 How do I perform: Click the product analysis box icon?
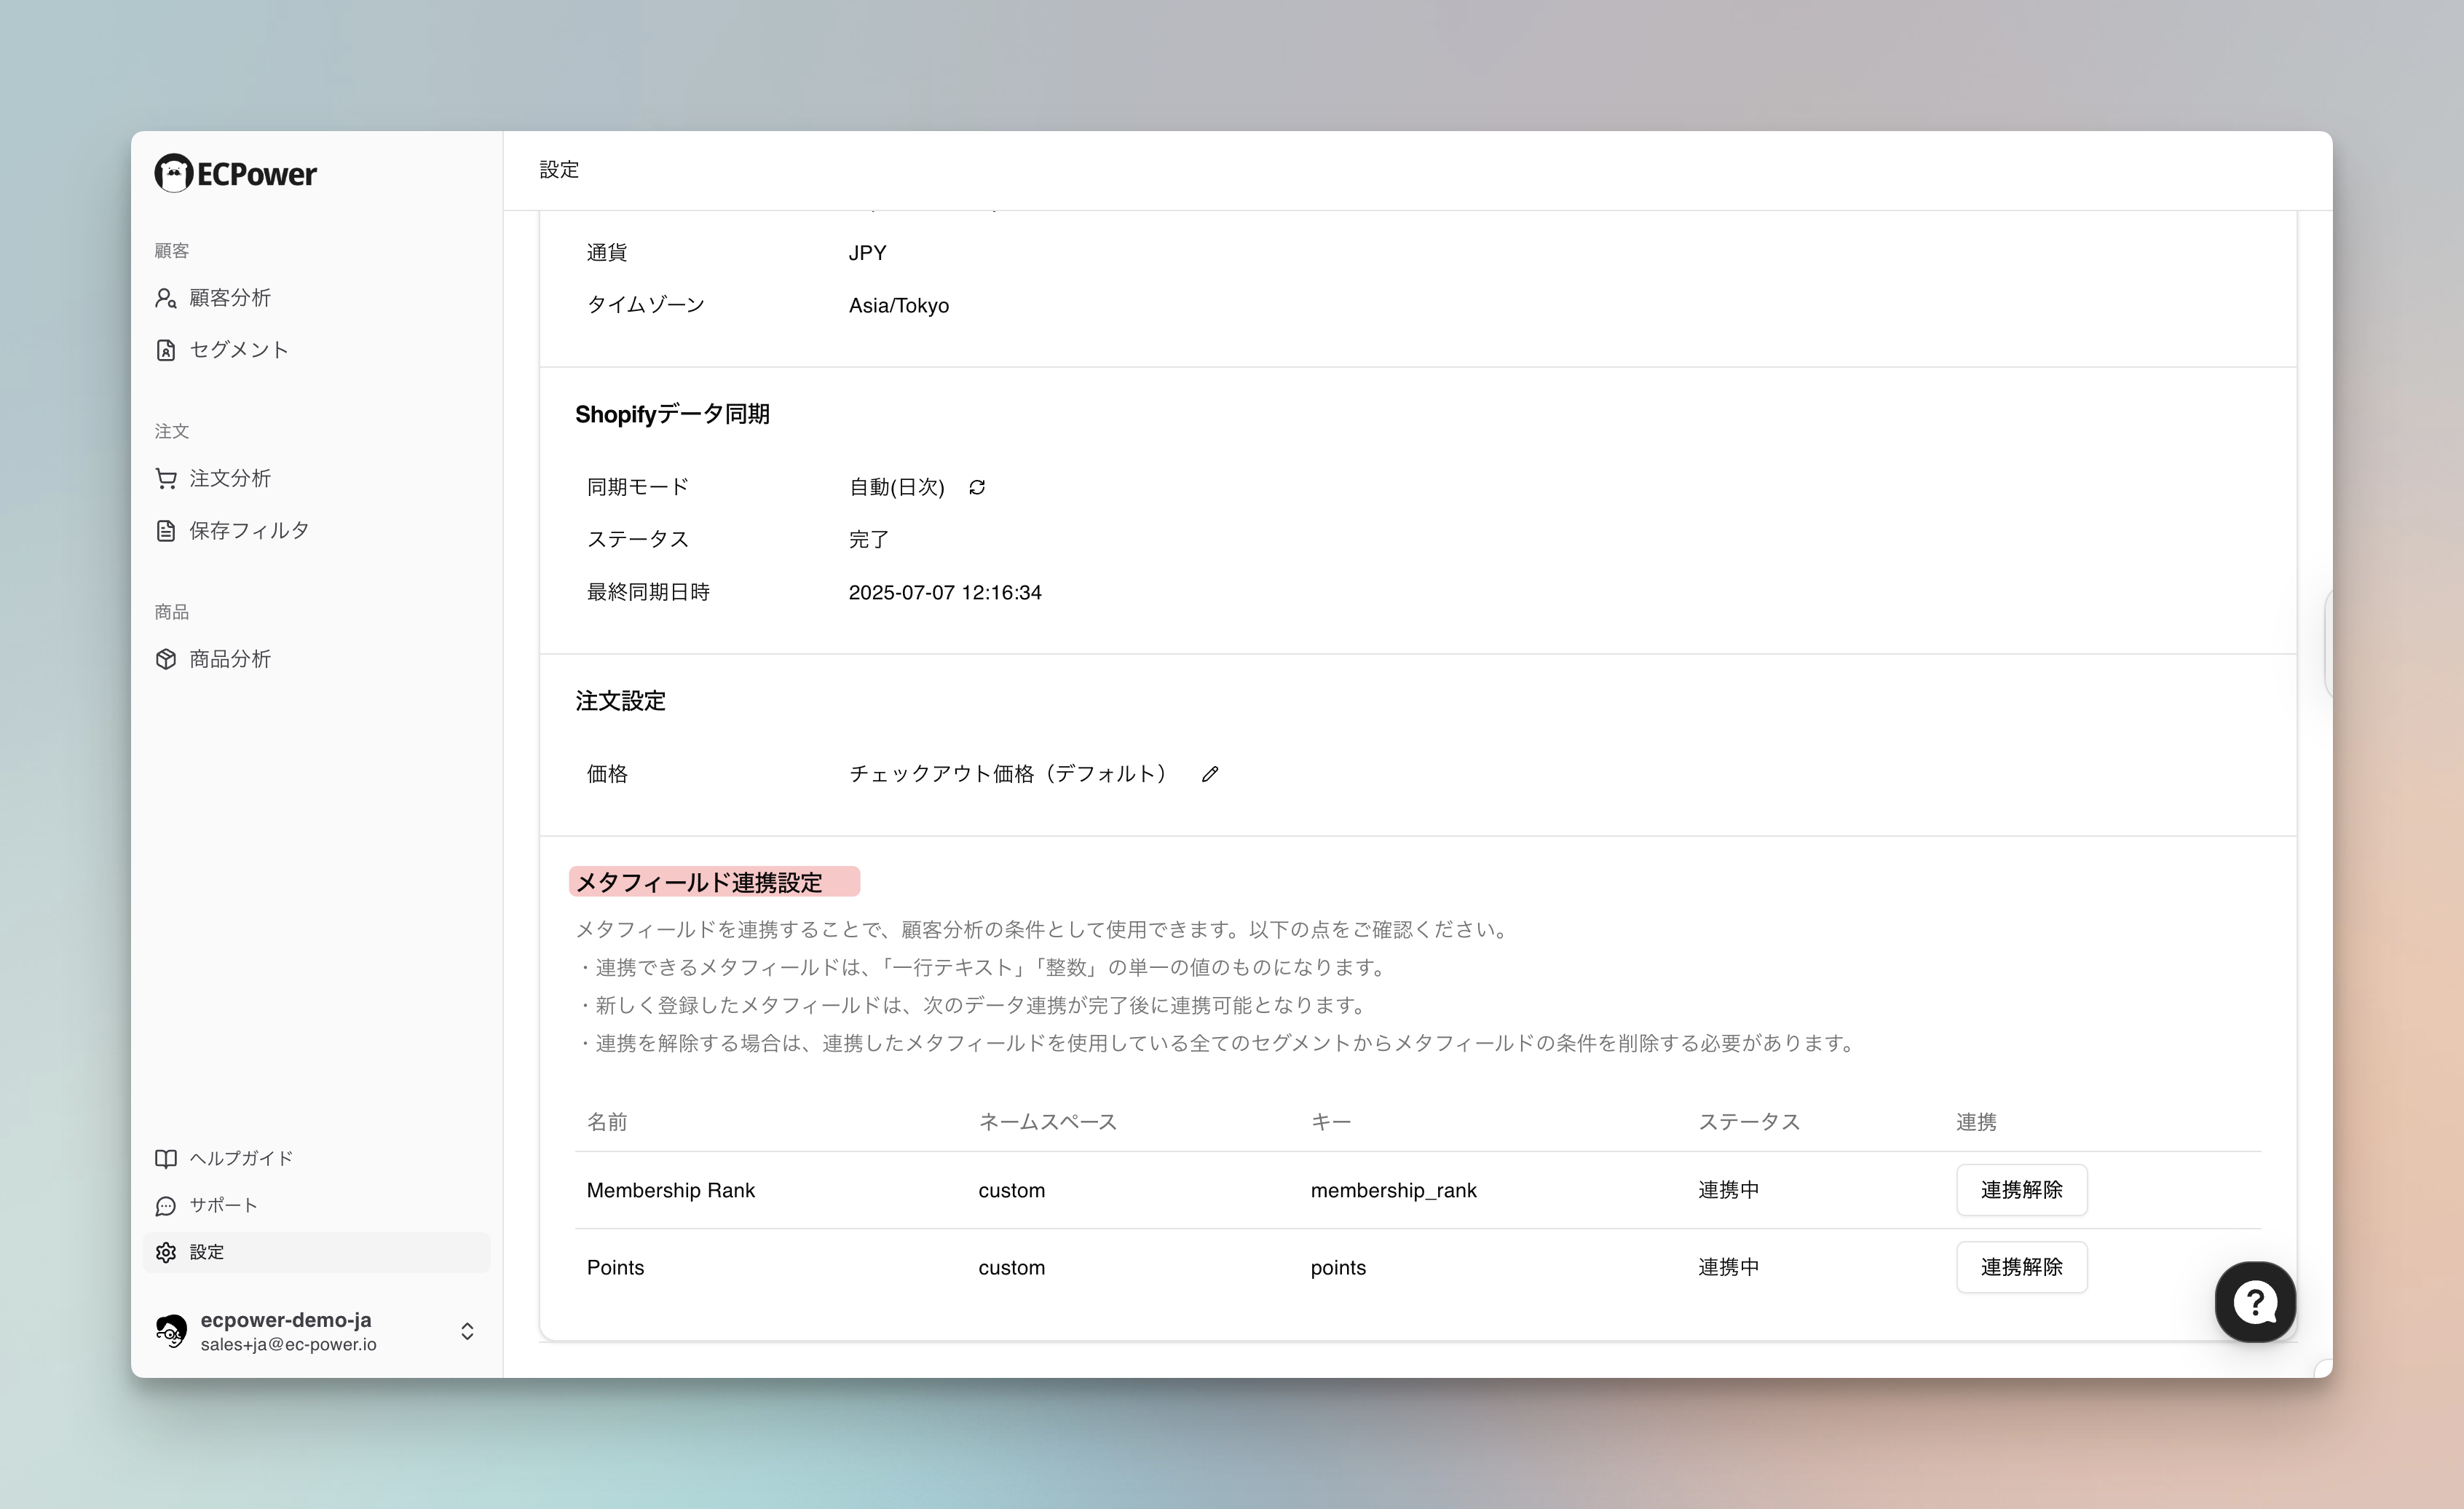[166, 659]
